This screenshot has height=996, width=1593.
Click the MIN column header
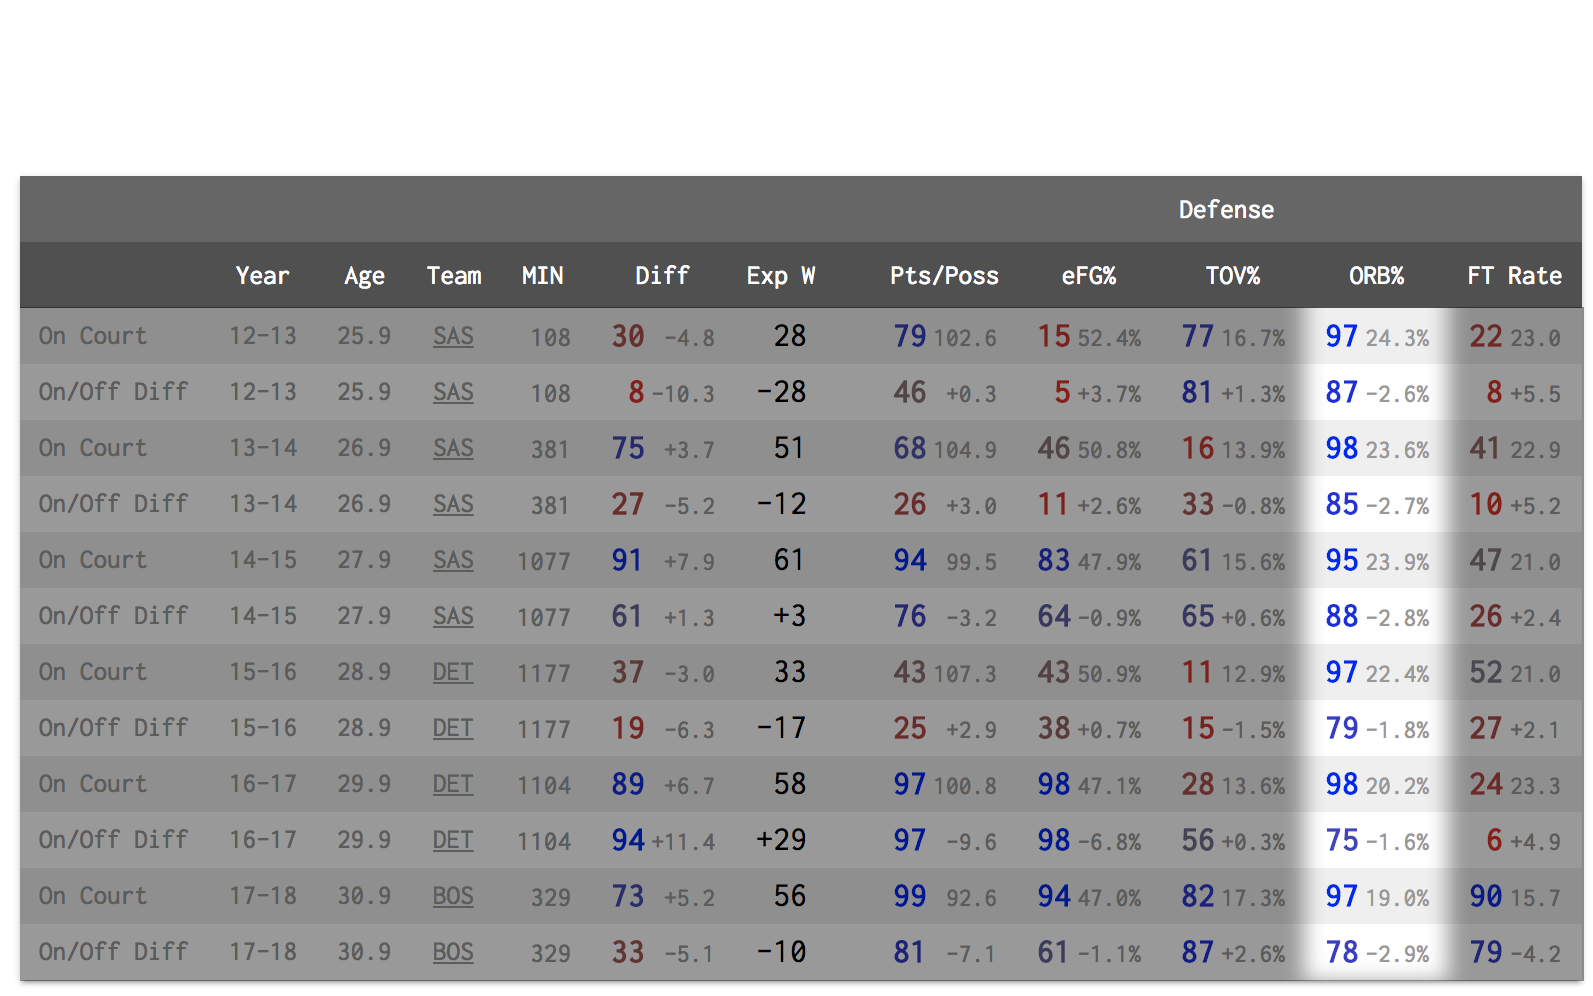[x=542, y=276]
